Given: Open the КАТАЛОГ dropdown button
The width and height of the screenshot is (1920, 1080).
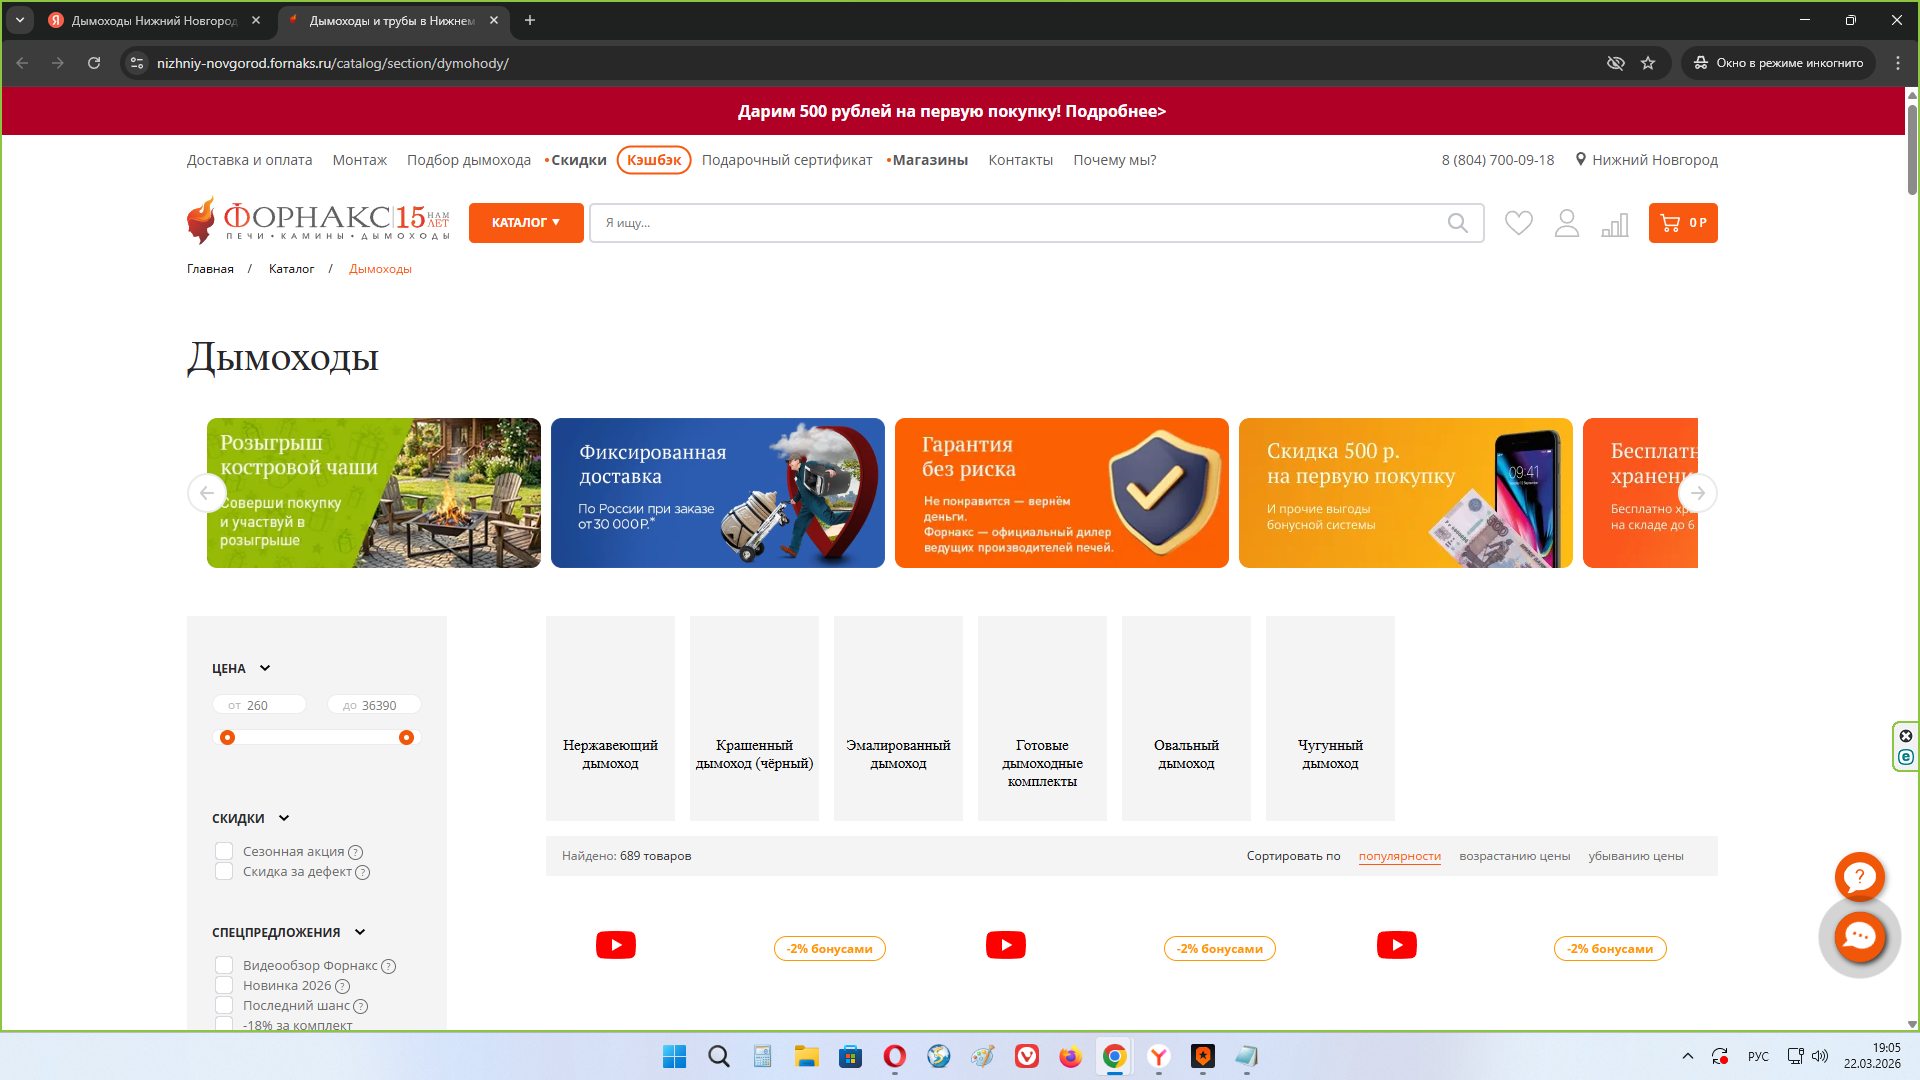Looking at the screenshot, I should click(525, 223).
